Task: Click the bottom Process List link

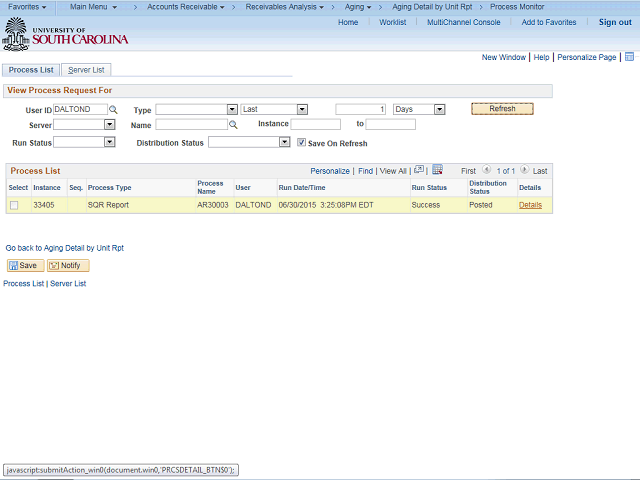Action: 23,284
